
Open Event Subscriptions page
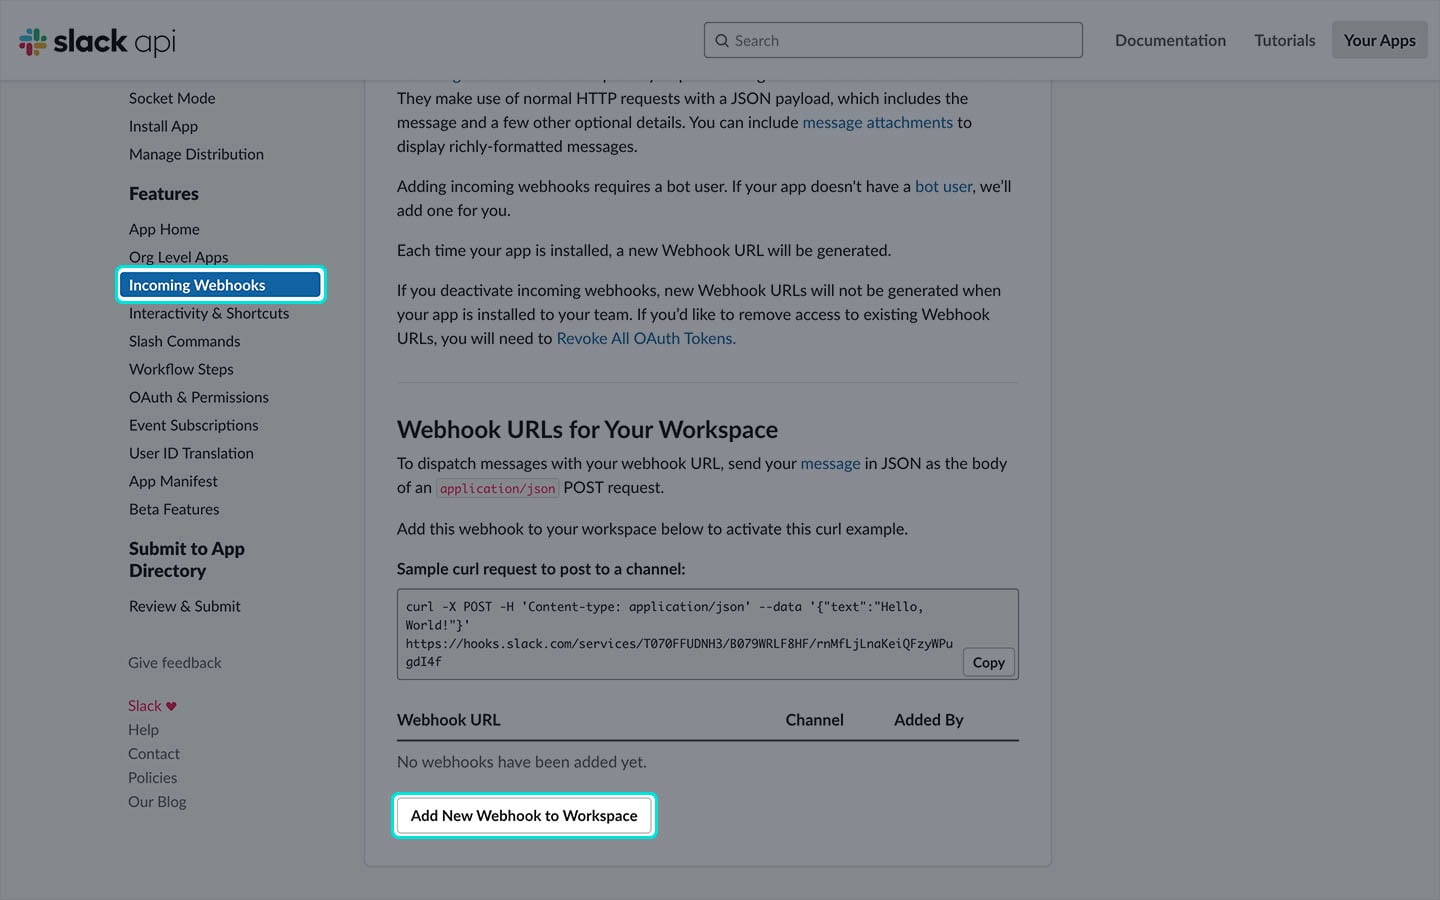click(193, 425)
